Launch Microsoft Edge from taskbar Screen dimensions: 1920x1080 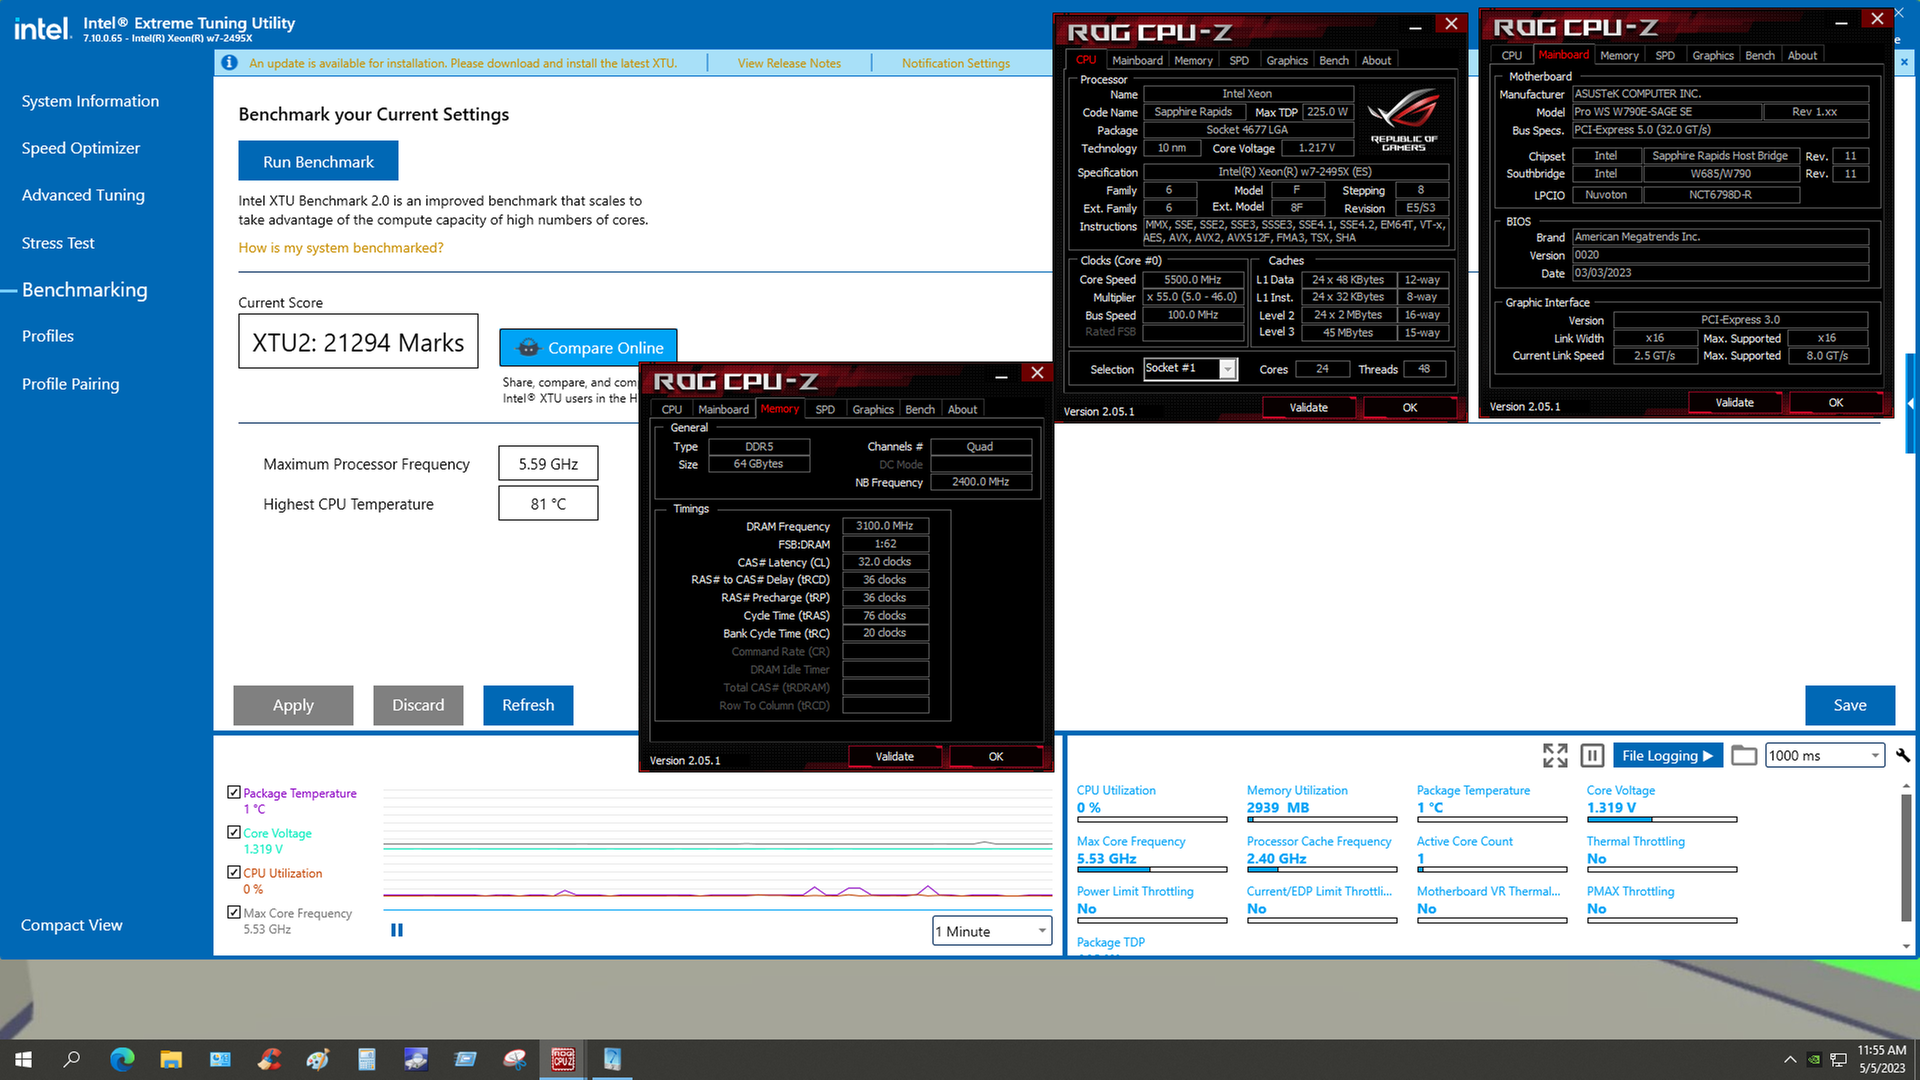(122, 1059)
